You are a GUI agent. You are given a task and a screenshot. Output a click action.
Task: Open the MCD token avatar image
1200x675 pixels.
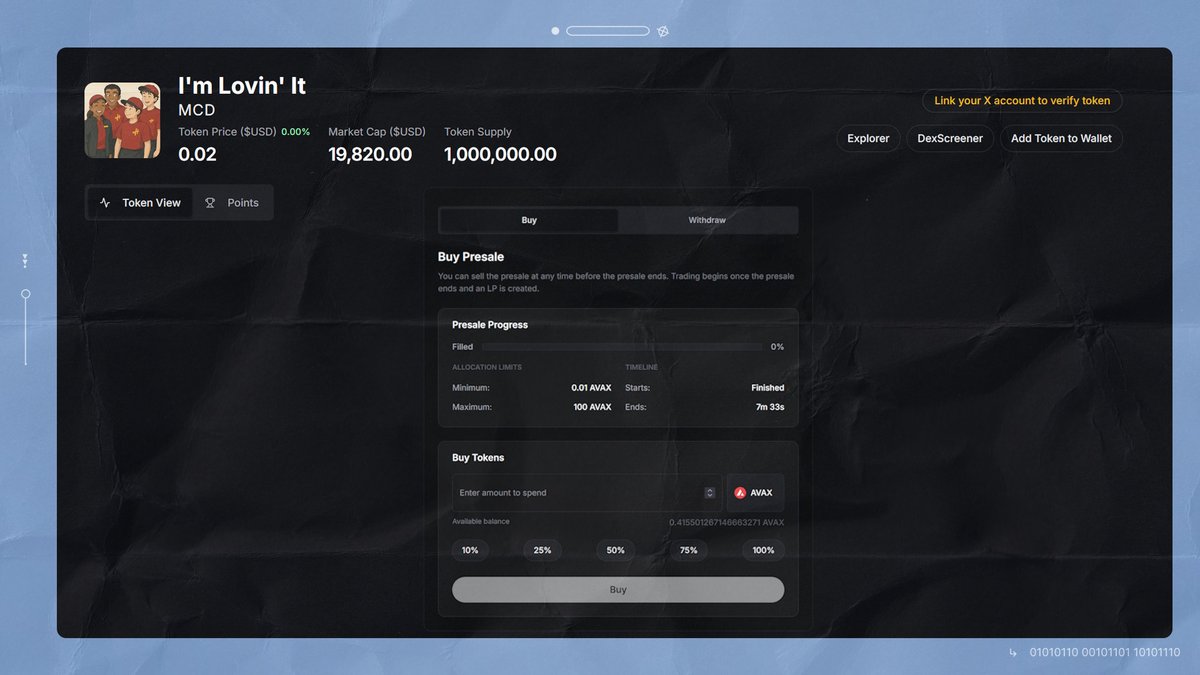(x=122, y=120)
